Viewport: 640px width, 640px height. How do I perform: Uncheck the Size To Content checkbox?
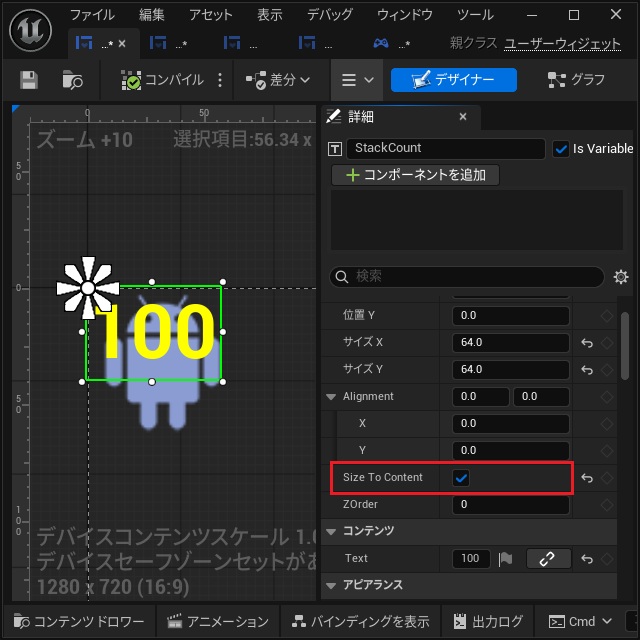click(x=461, y=478)
